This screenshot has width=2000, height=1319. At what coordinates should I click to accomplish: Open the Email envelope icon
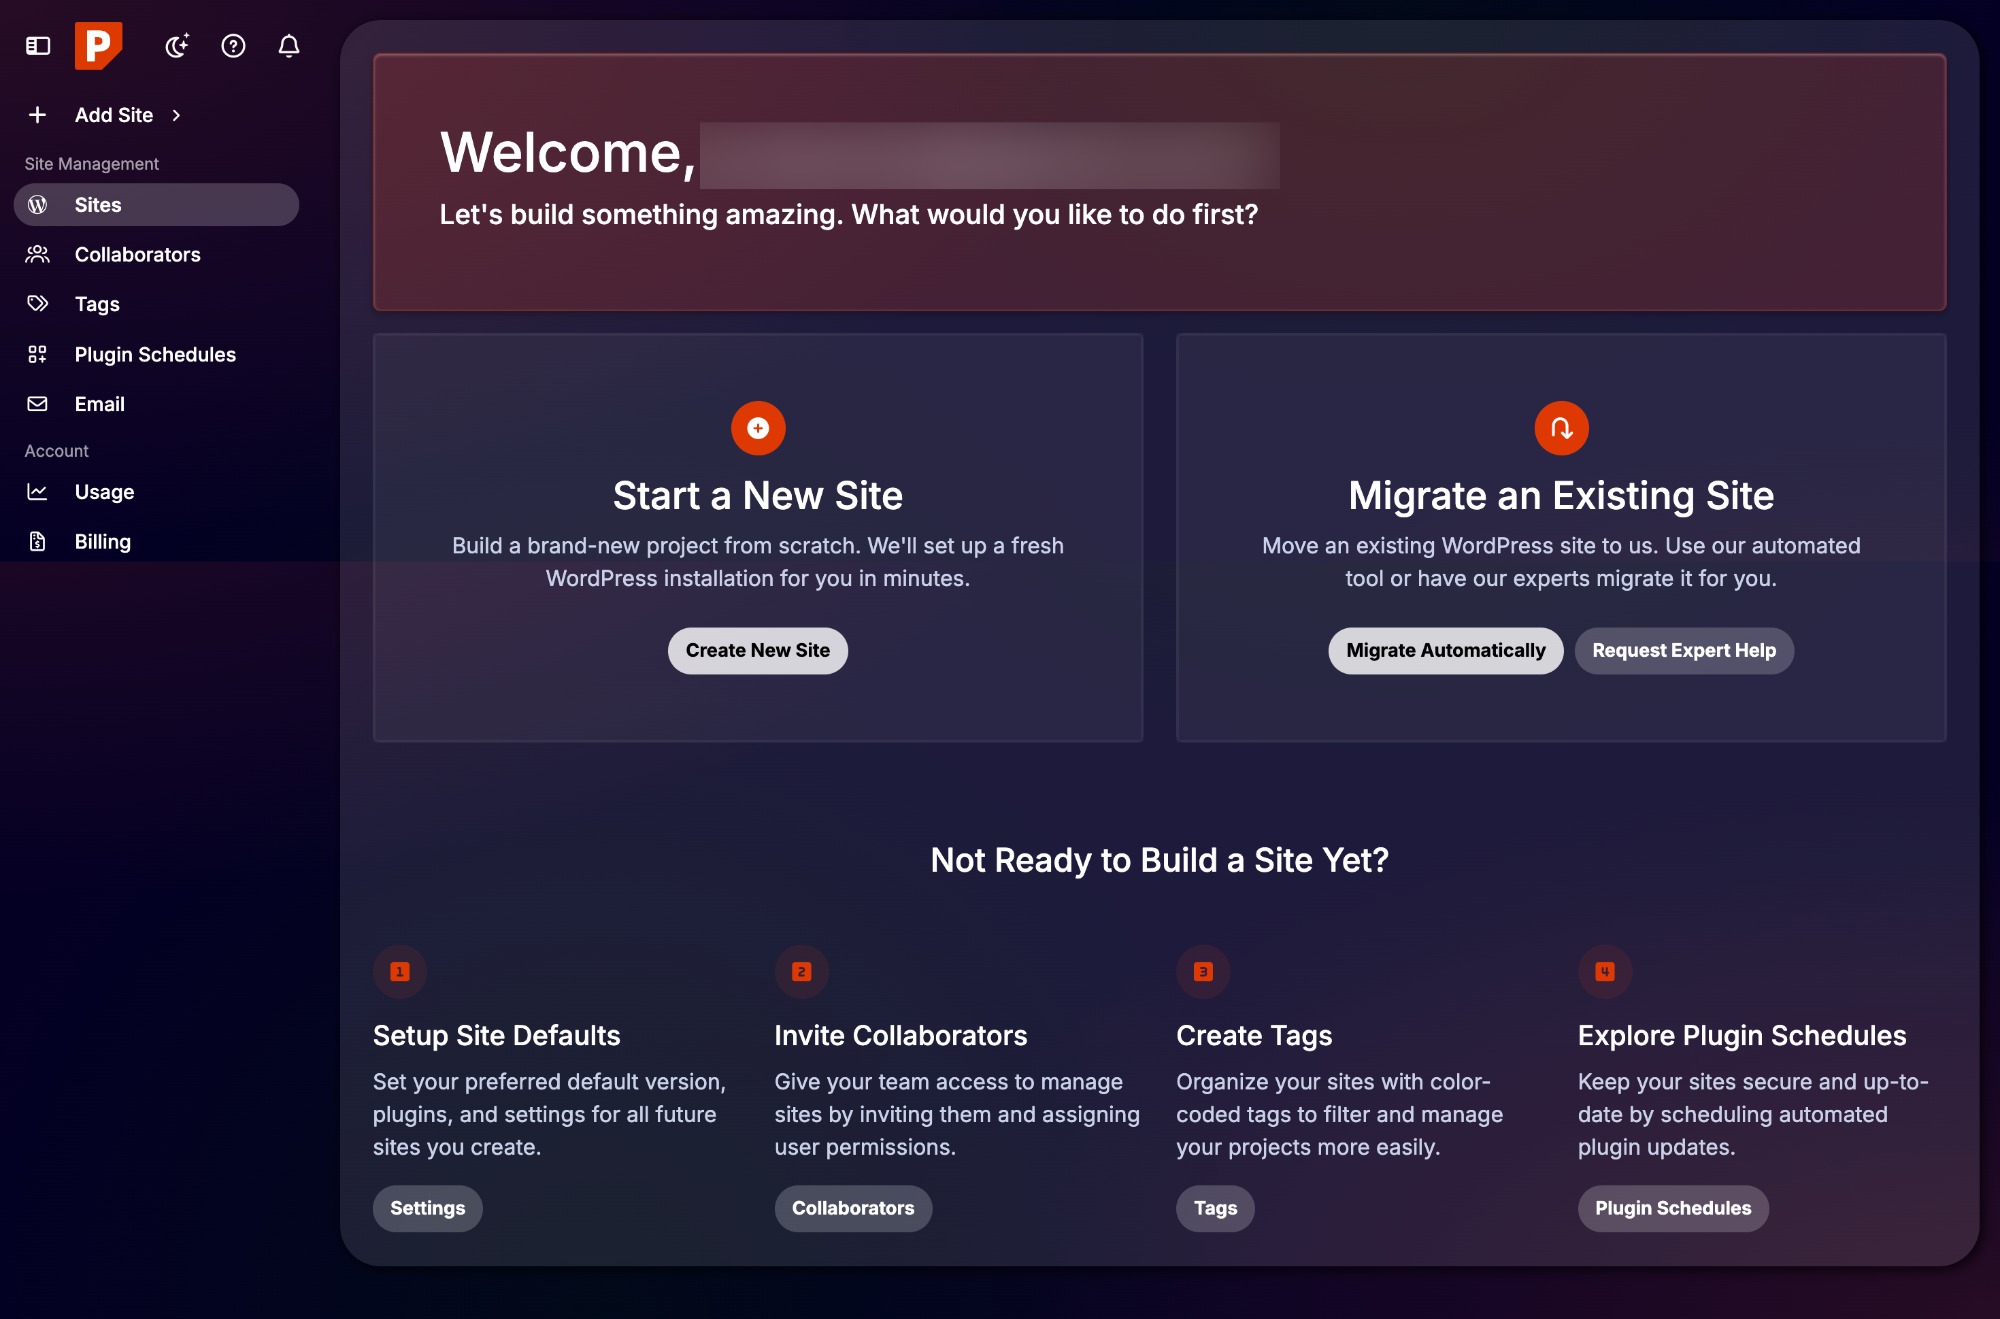[38, 403]
